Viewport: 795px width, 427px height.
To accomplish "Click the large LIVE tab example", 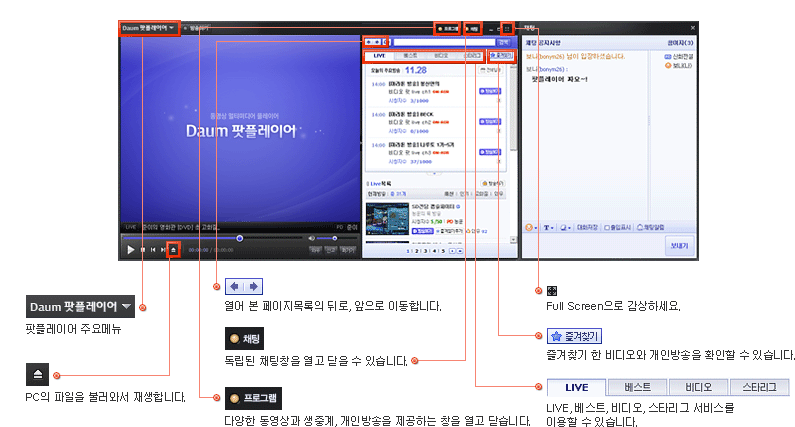I will tap(576, 387).
